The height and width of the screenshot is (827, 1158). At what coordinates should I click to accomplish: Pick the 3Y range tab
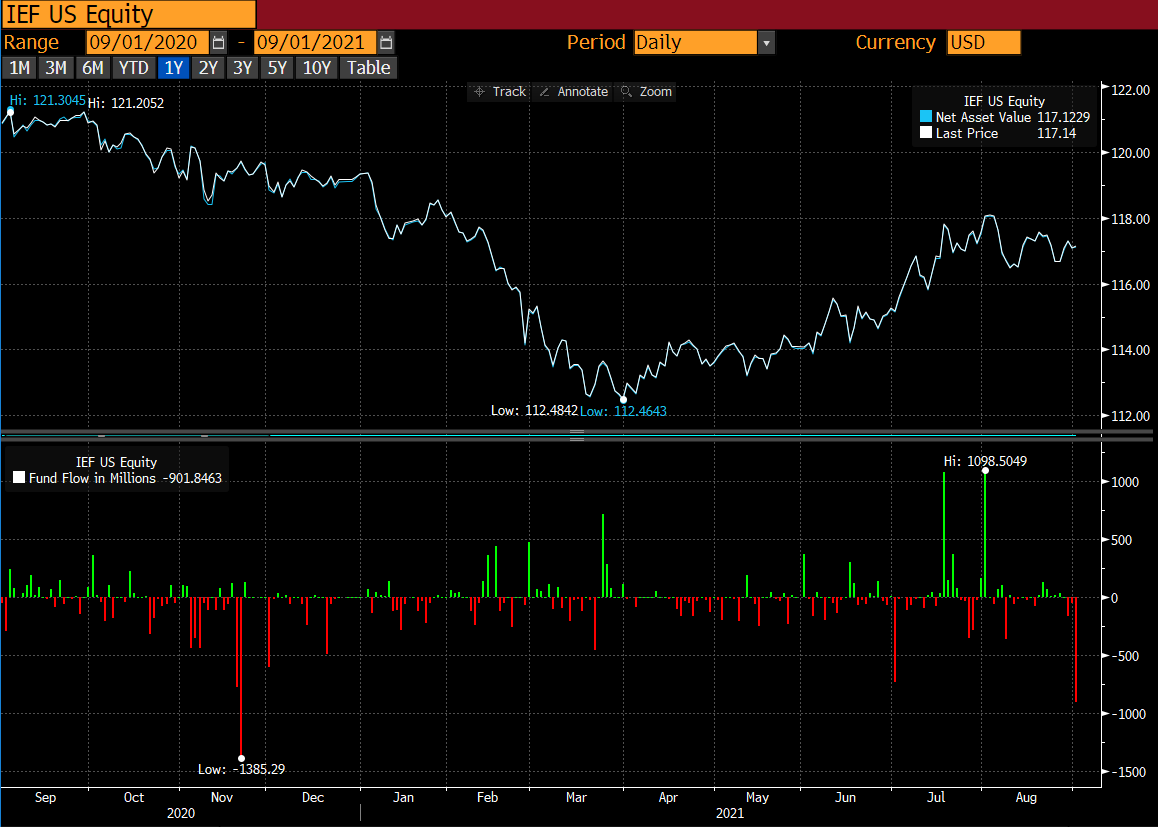242,68
